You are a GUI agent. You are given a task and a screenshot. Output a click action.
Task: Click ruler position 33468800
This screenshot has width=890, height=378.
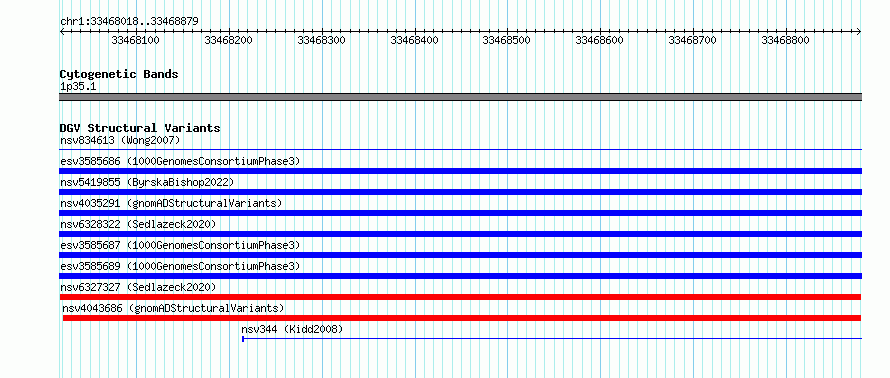click(786, 40)
